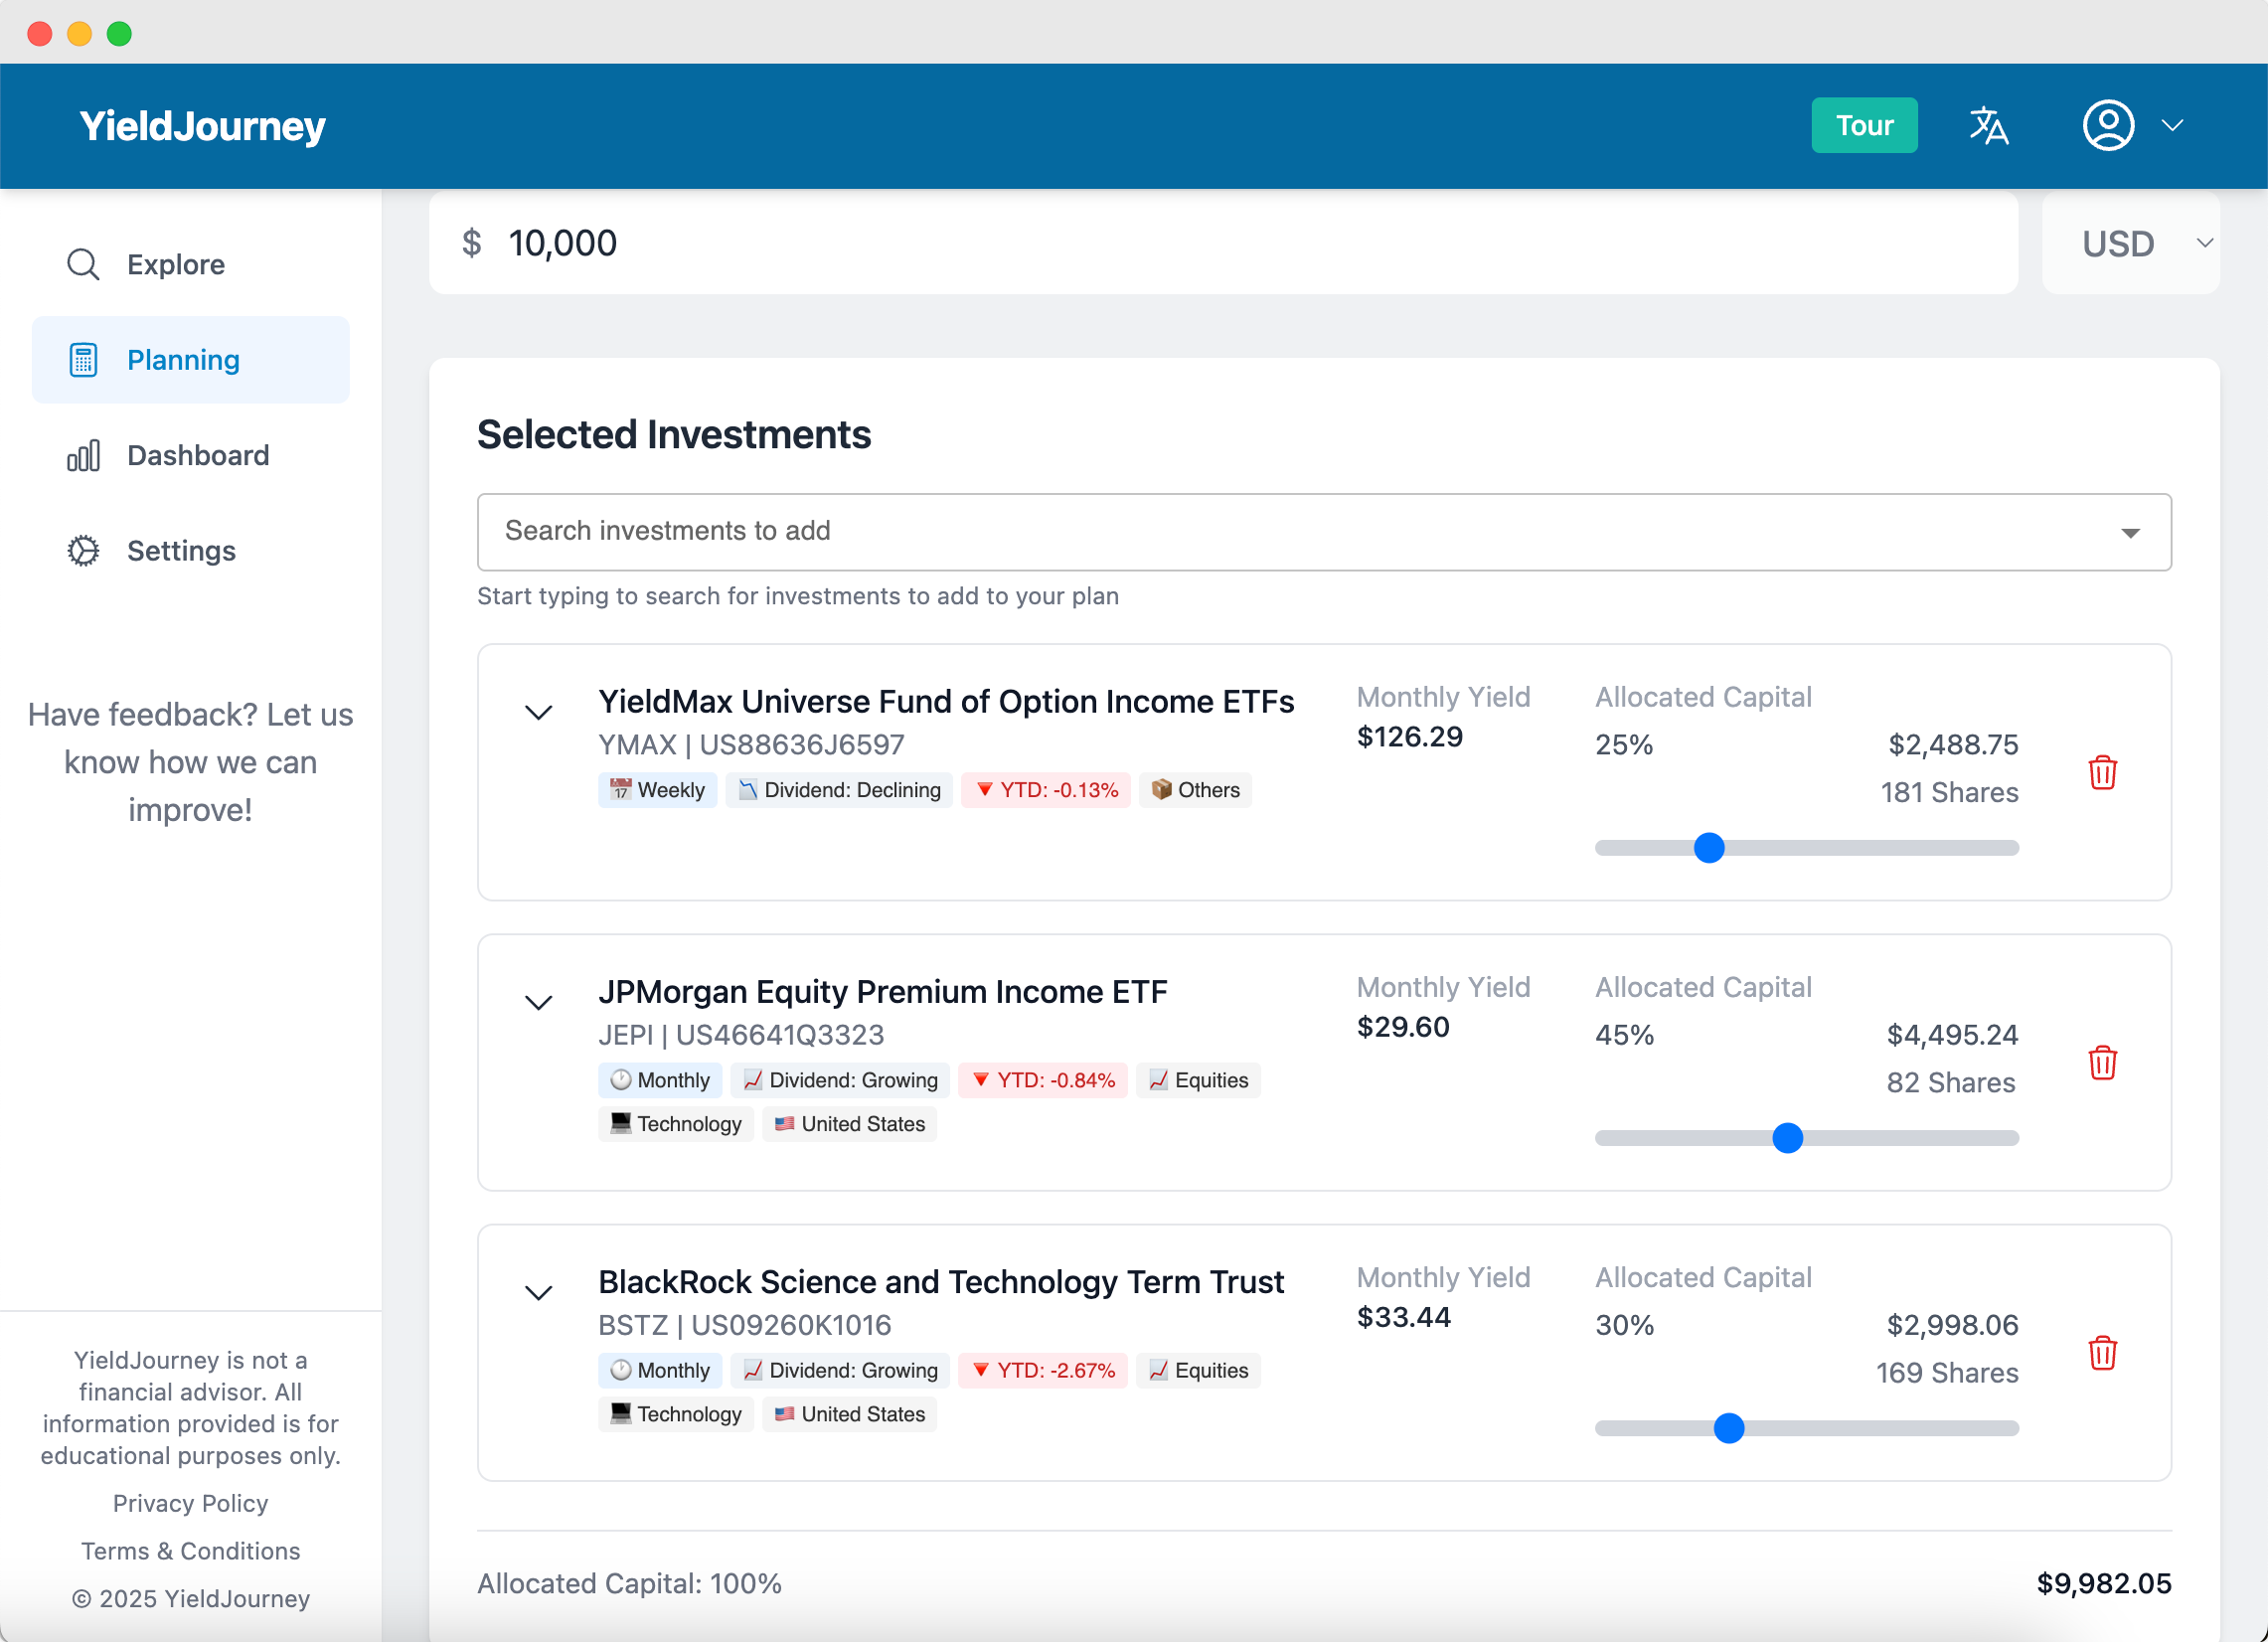Click YMAX | US88636J6597 ticker text
Image resolution: width=2268 pixels, height=1642 pixels.
coord(751,745)
